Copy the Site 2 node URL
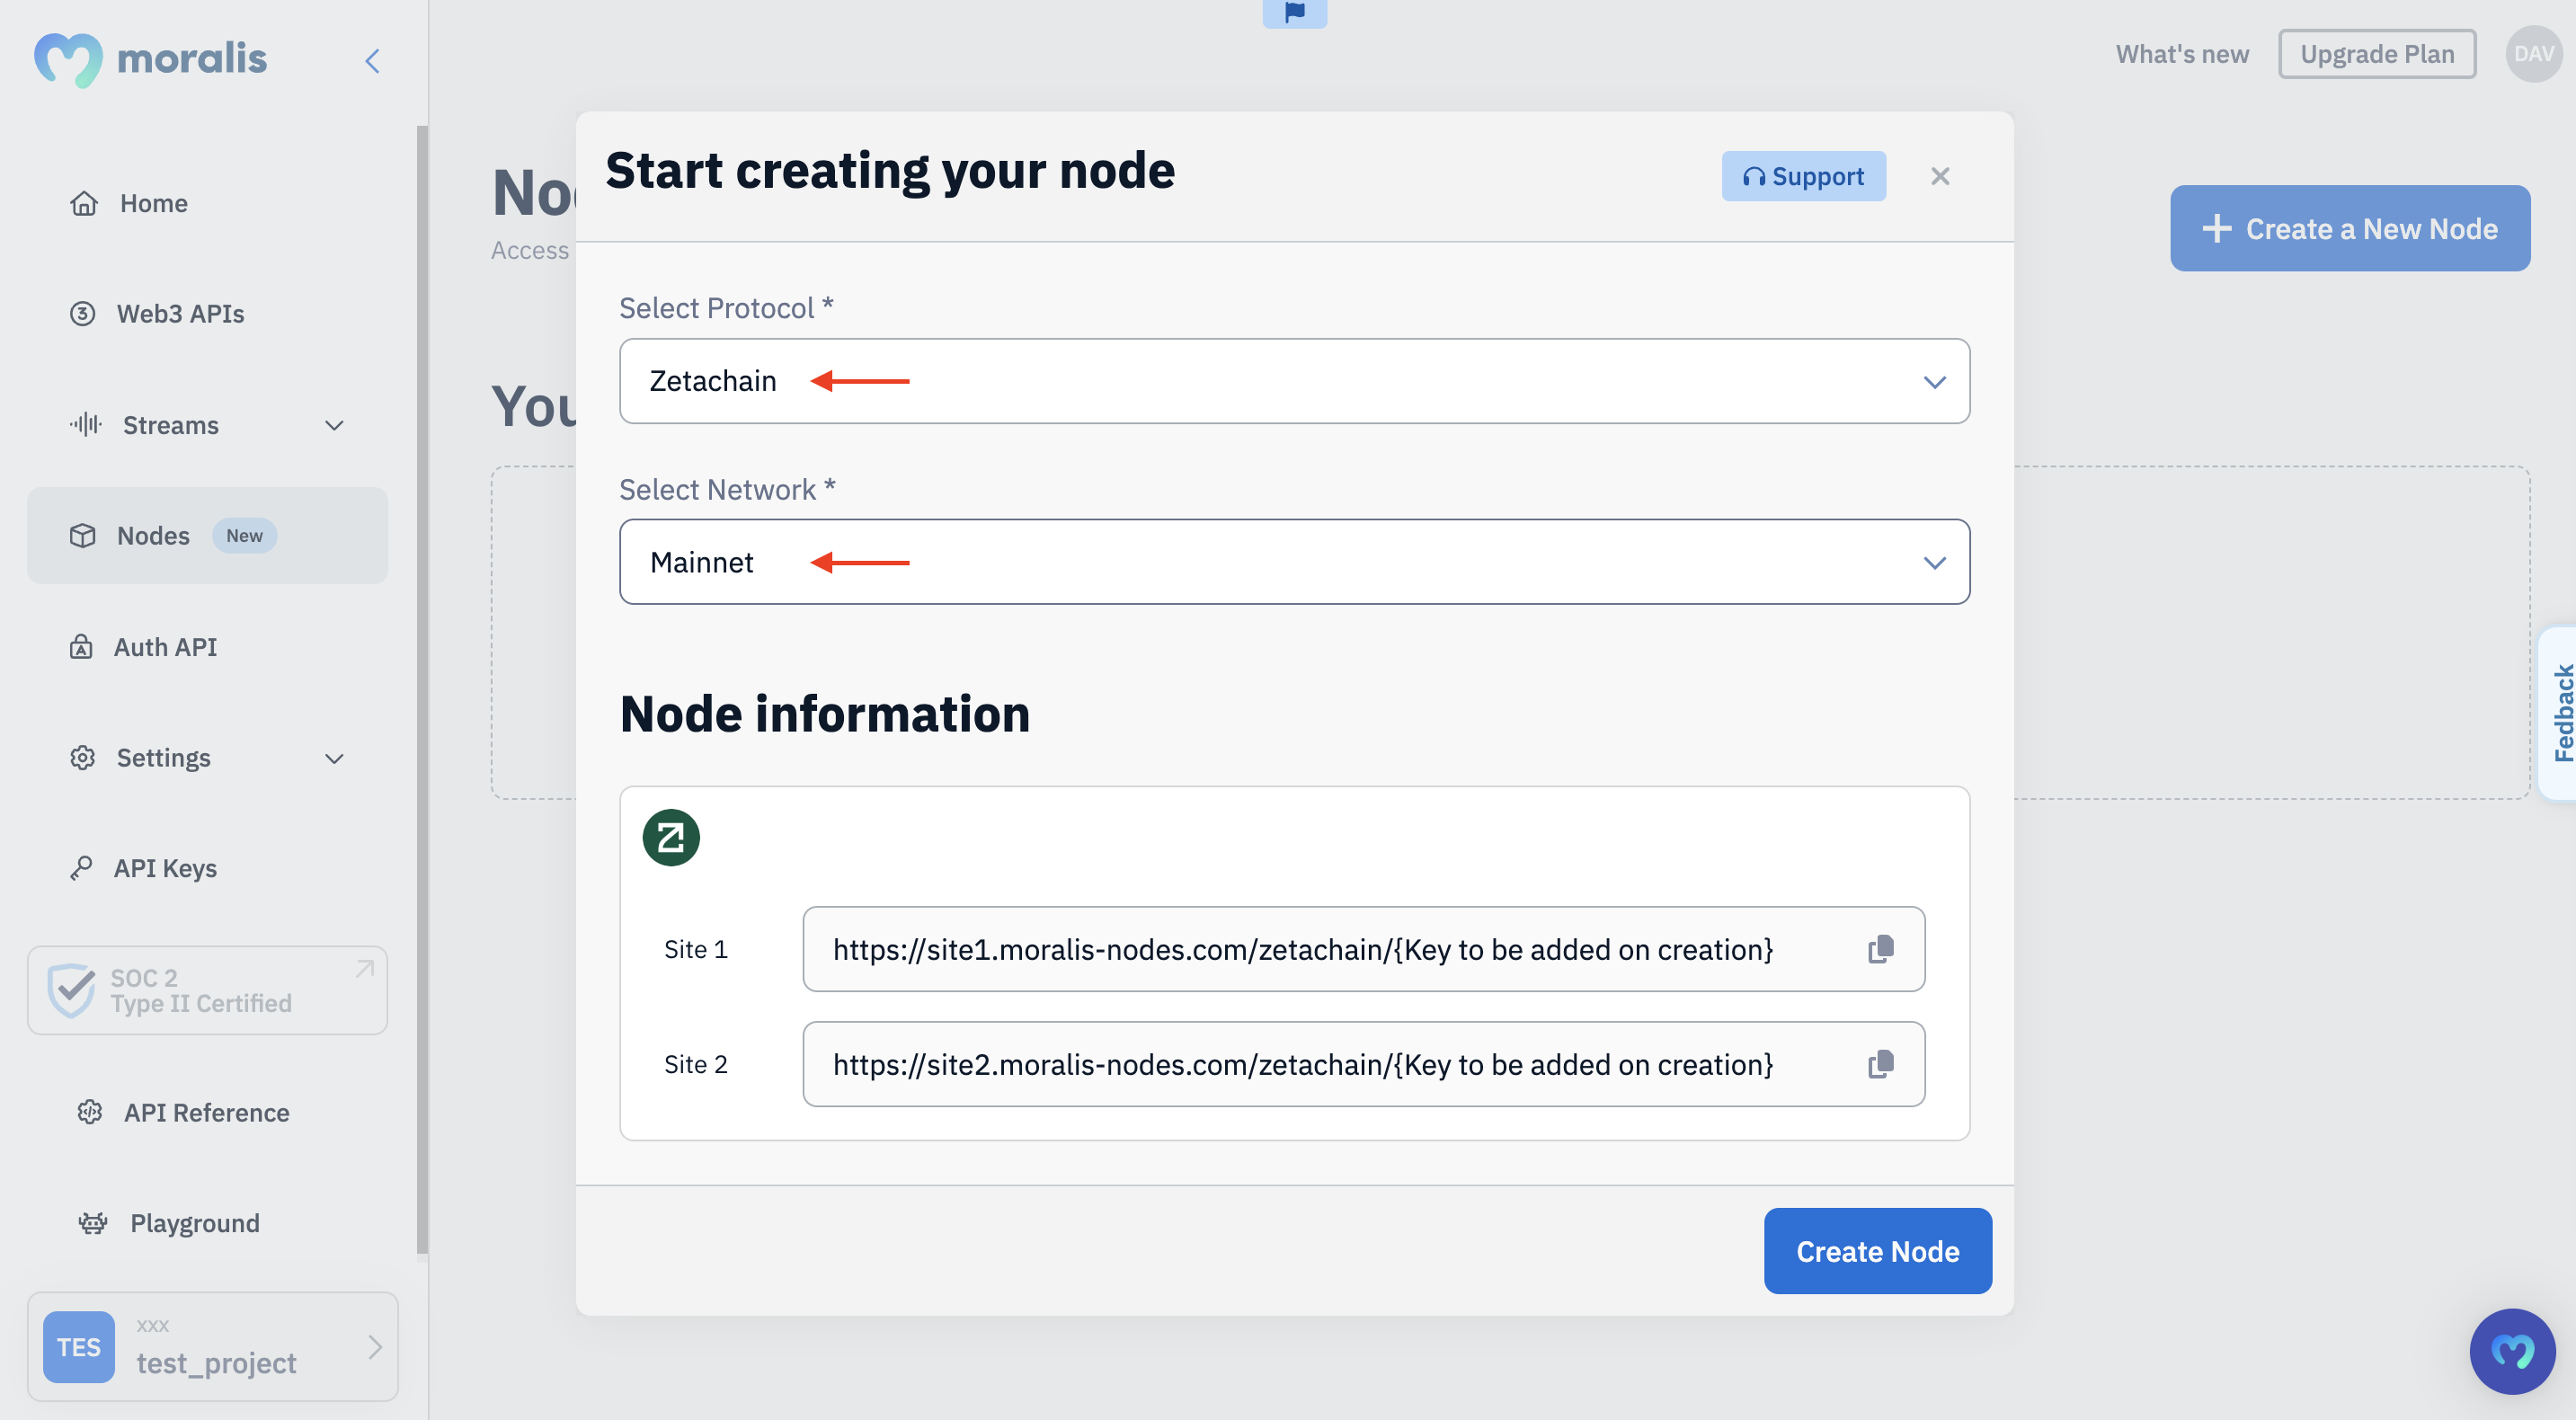 click(1882, 1063)
